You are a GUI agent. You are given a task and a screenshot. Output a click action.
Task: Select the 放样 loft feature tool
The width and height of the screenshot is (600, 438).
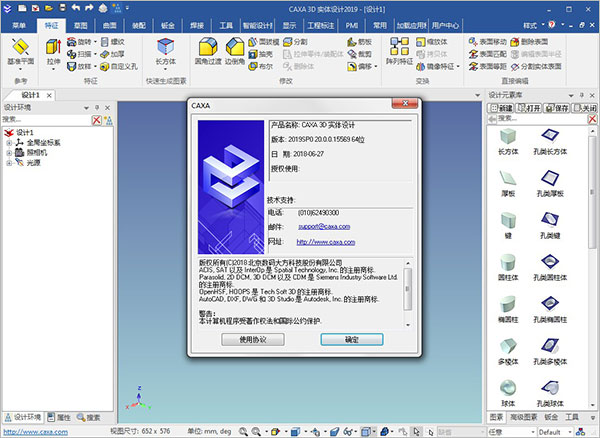click(79, 66)
